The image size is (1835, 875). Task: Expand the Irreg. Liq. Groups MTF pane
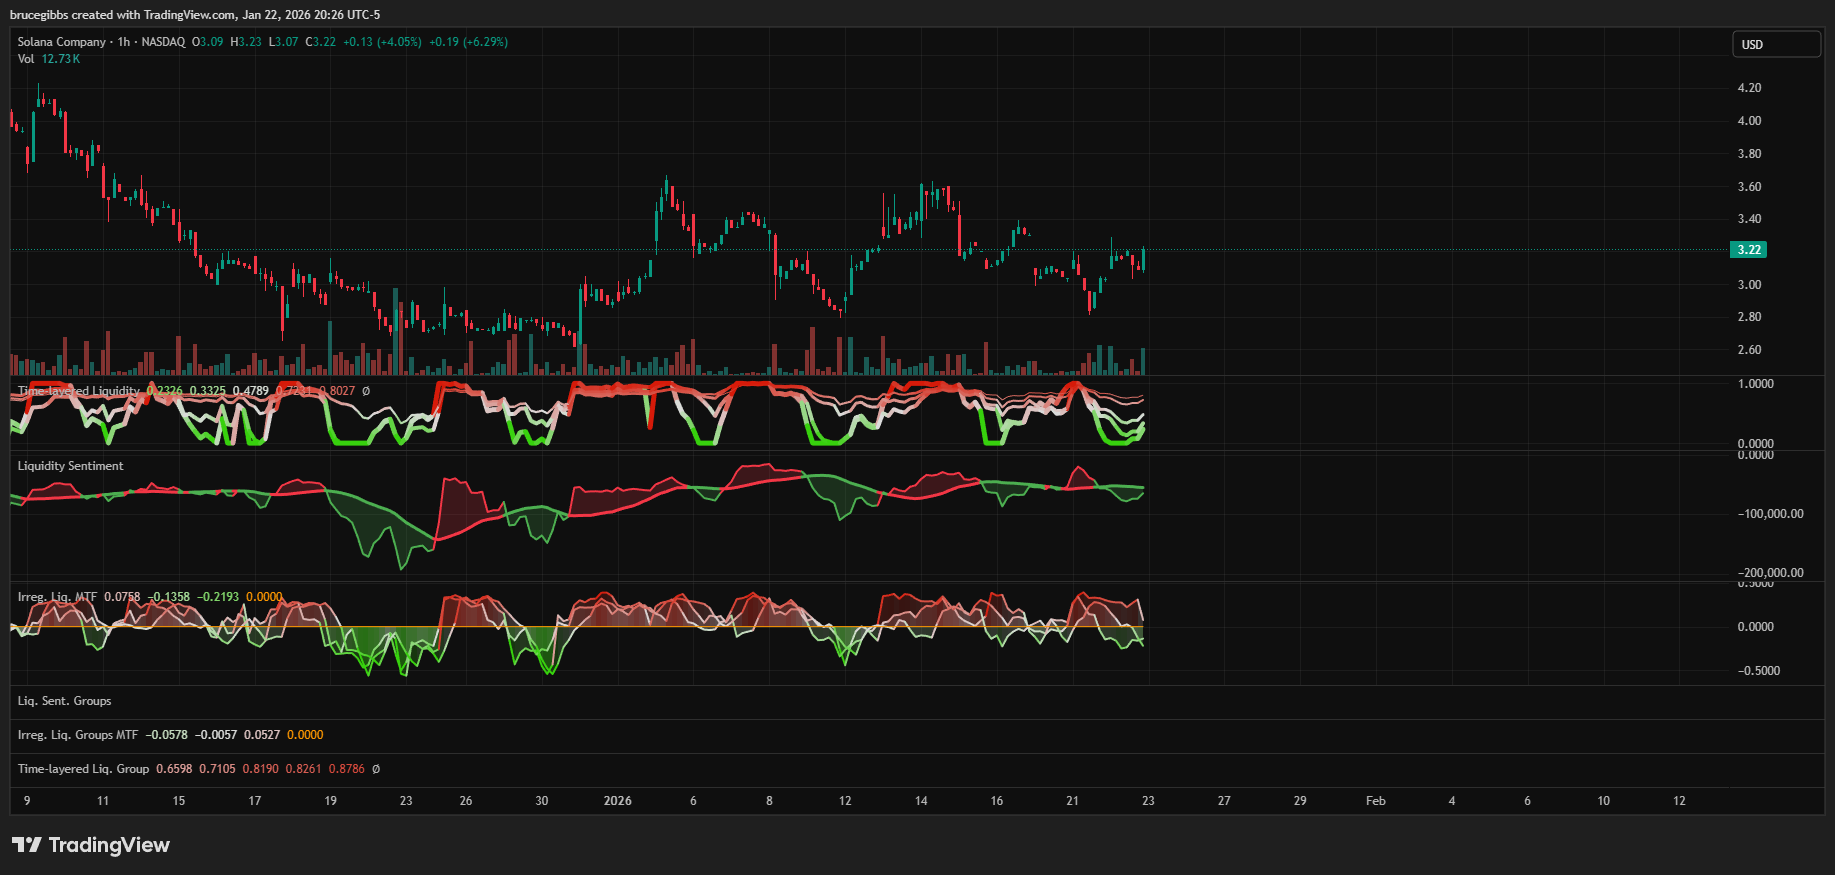pos(78,735)
